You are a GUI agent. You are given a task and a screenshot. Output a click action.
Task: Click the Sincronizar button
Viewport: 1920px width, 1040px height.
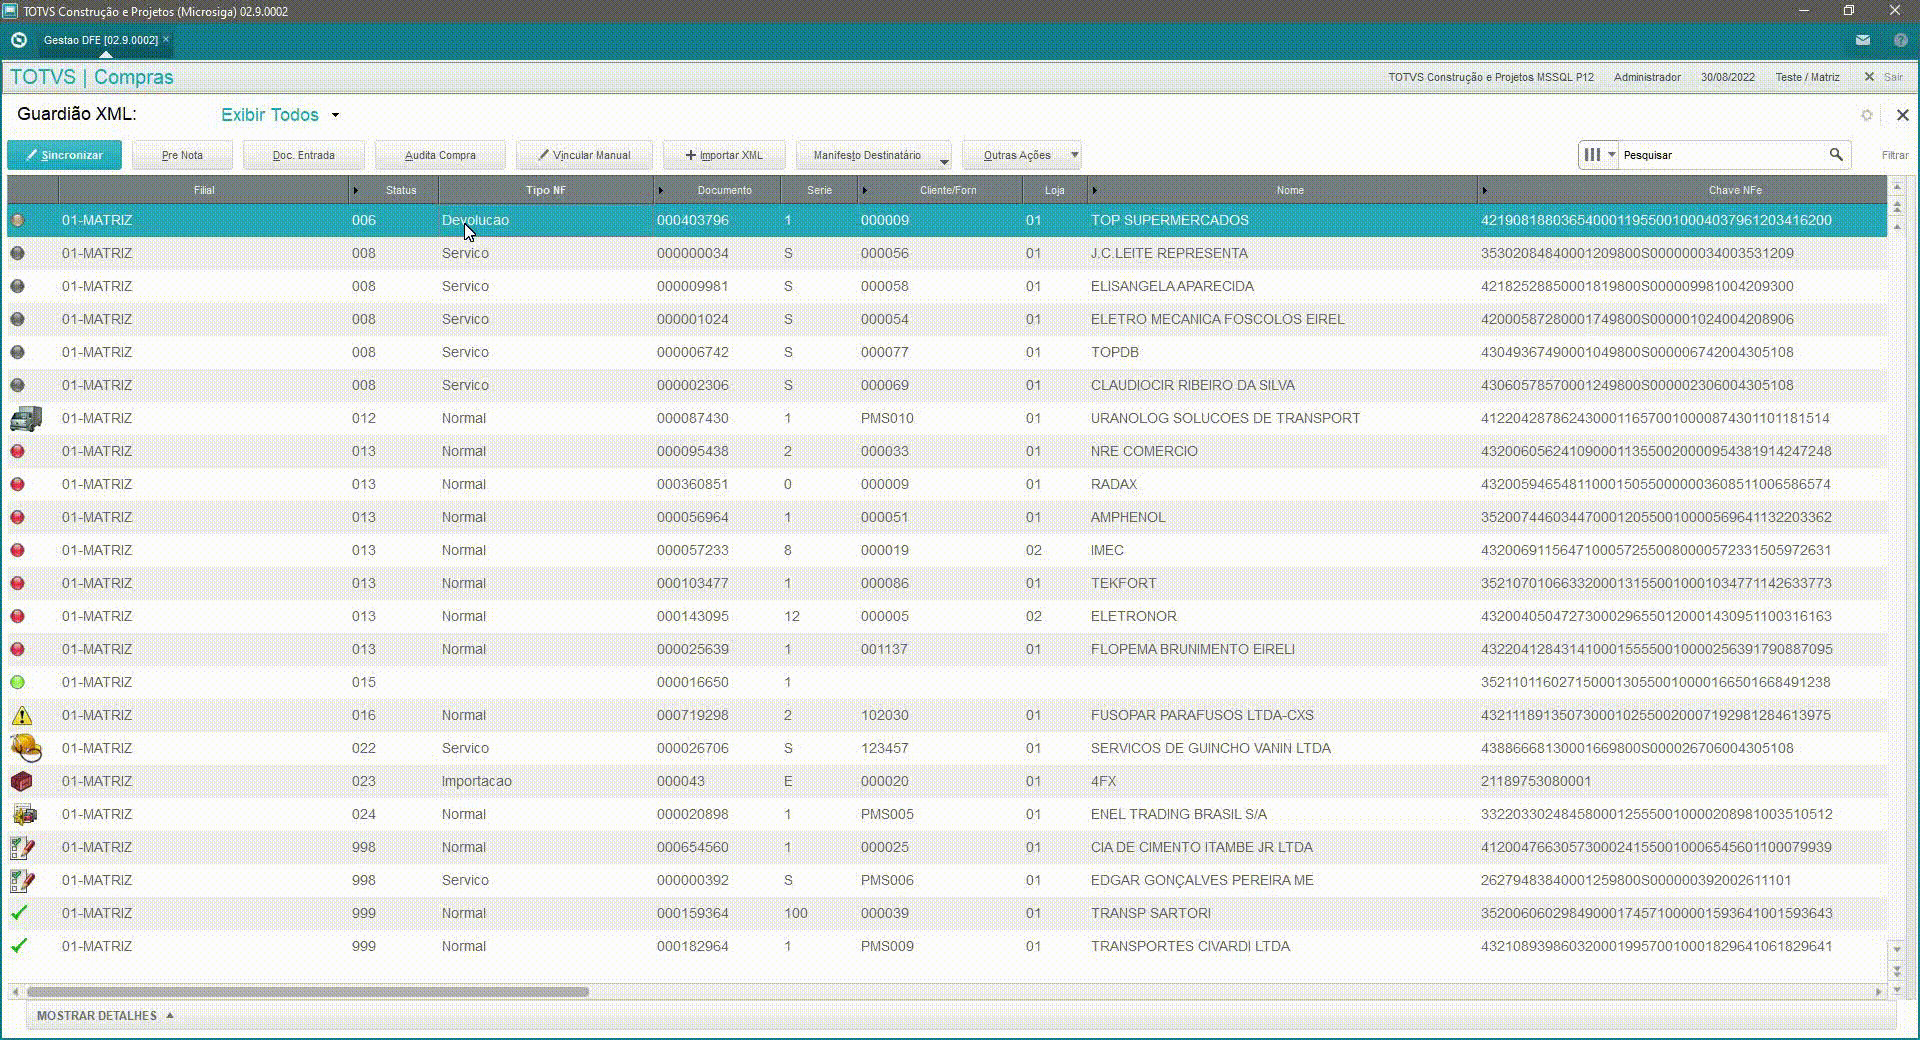64,155
